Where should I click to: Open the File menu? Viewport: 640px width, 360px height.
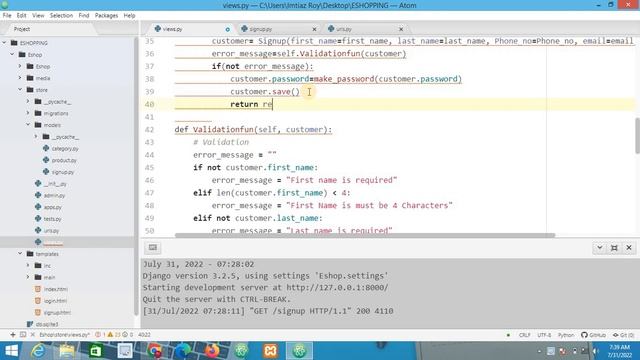click(x=7, y=16)
